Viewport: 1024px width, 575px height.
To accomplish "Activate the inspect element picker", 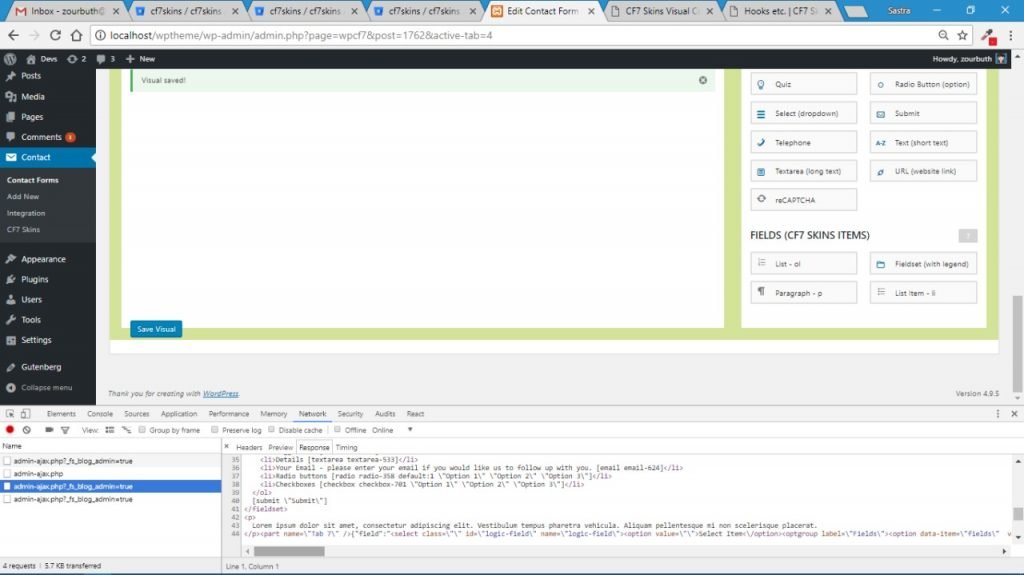I will tap(10, 413).
